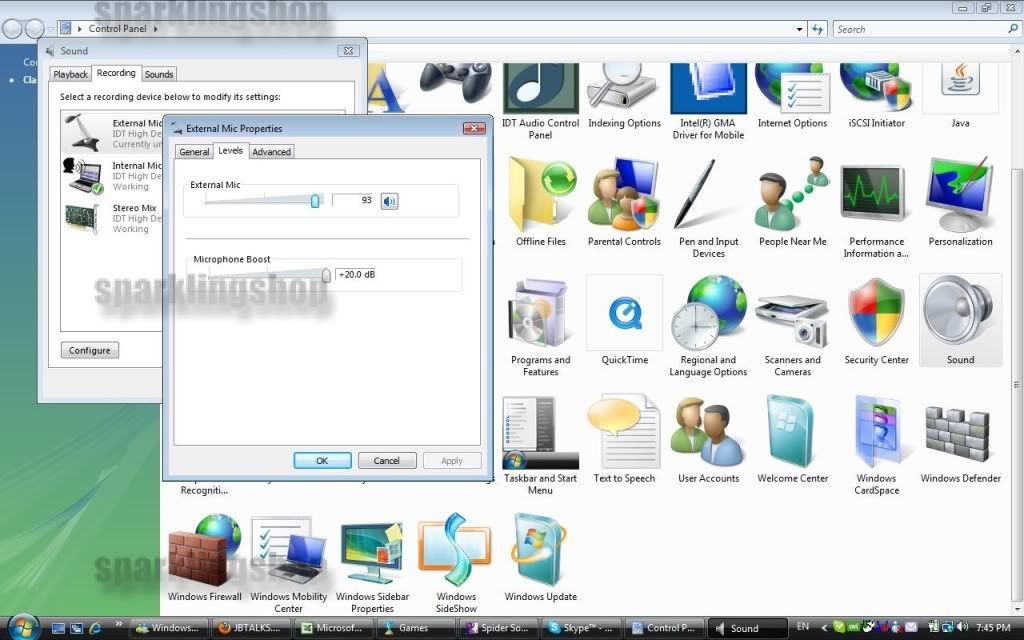
Task: Click OK in External Mic Properties
Action: pos(322,461)
